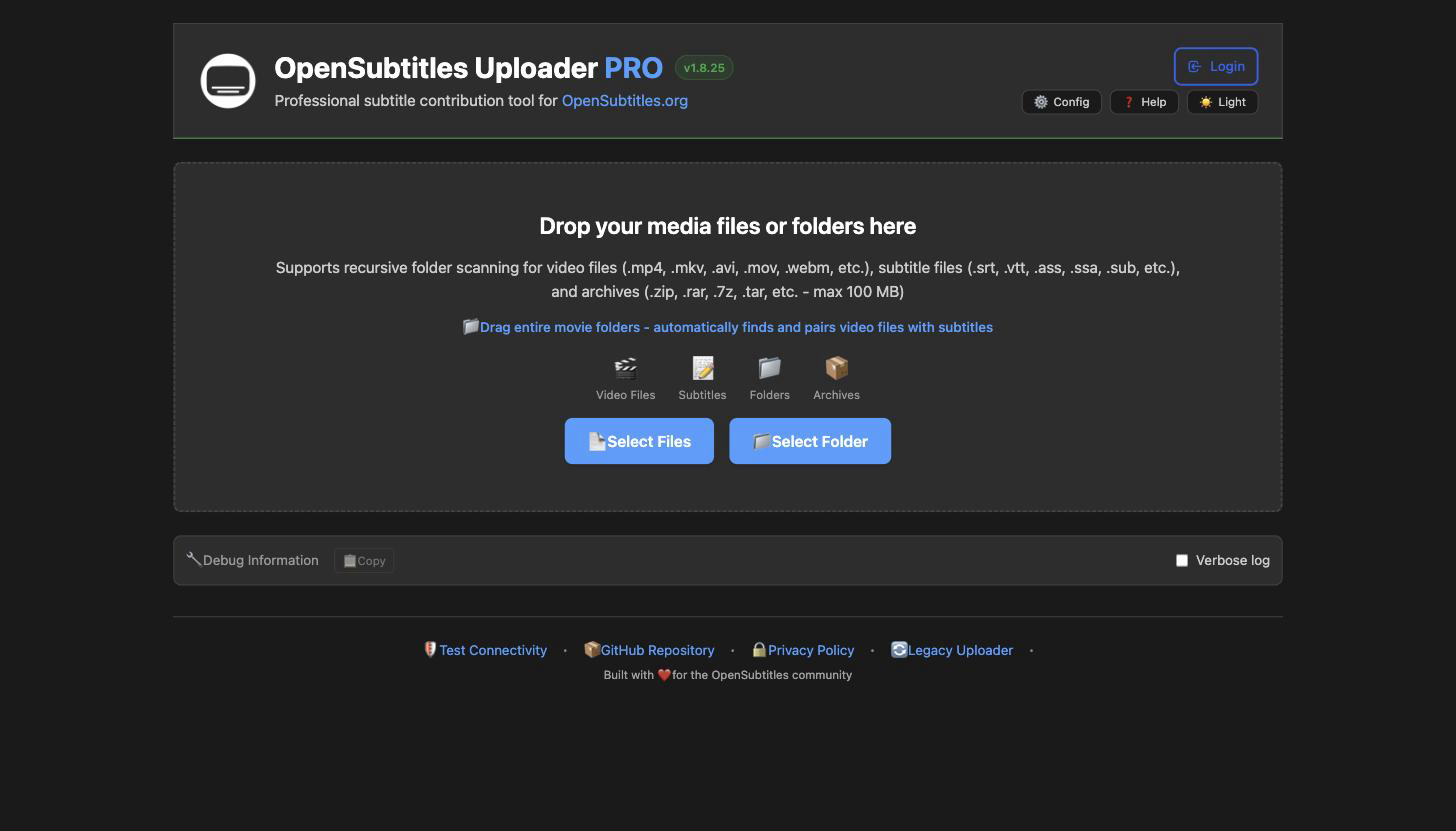Image resolution: width=1456 pixels, height=831 pixels.
Task: Open the Test Connectivity link
Action: 485,650
